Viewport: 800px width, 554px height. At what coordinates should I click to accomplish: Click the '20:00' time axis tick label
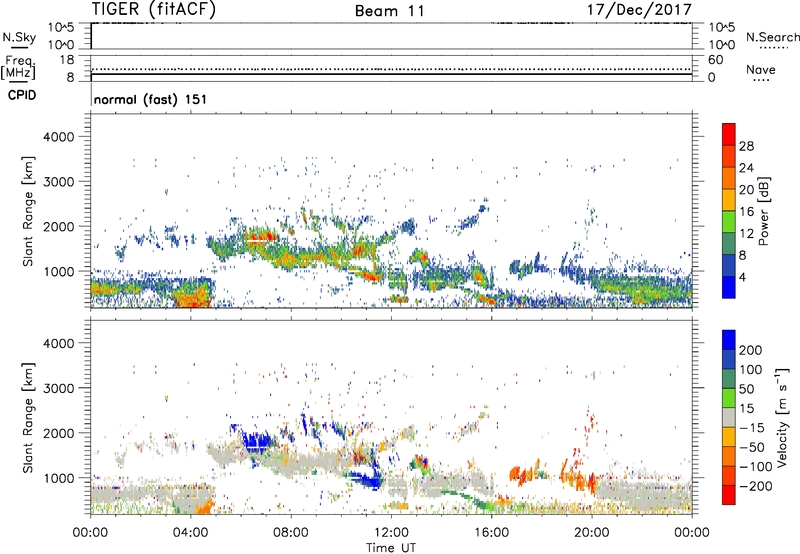coord(591,533)
